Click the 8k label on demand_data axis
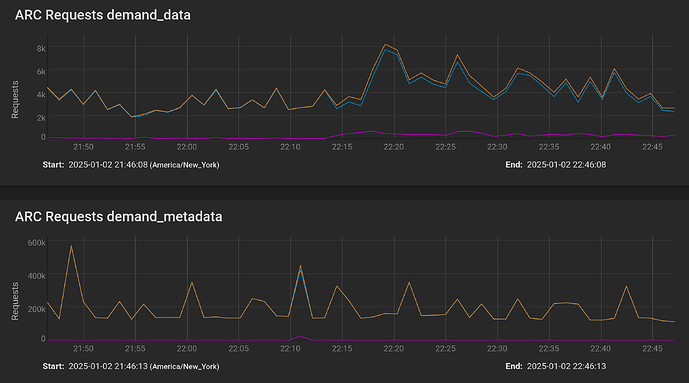689x383 pixels. coord(41,48)
